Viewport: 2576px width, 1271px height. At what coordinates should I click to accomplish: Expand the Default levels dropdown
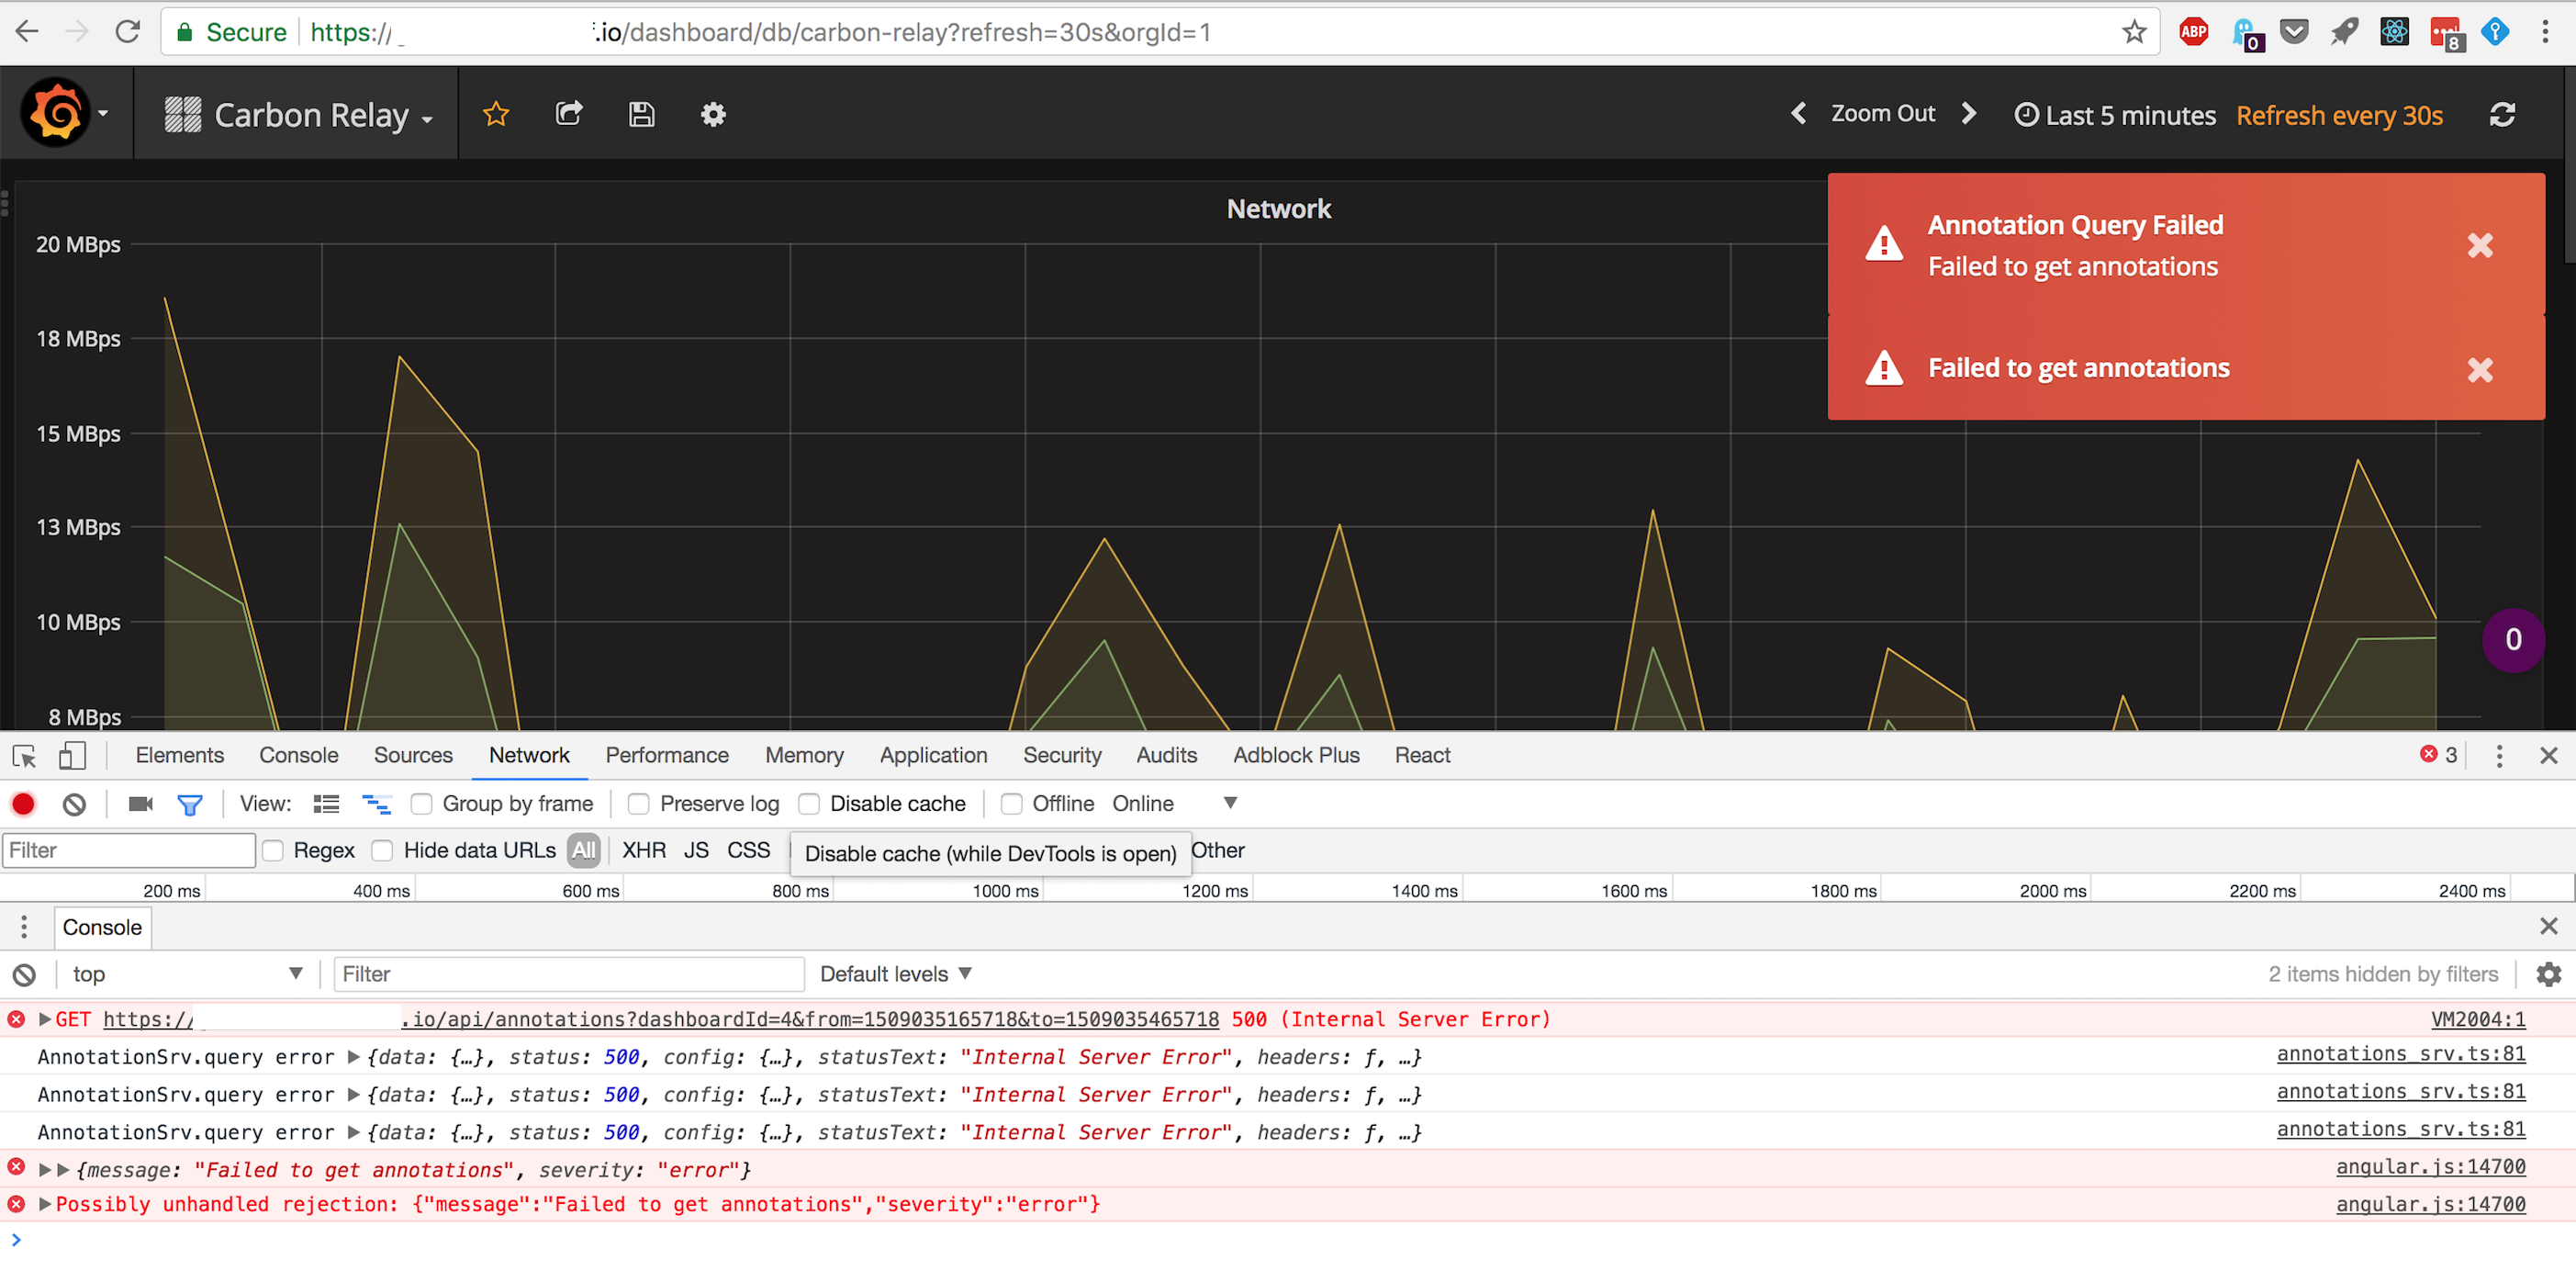pyautogui.click(x=895, y=973)
